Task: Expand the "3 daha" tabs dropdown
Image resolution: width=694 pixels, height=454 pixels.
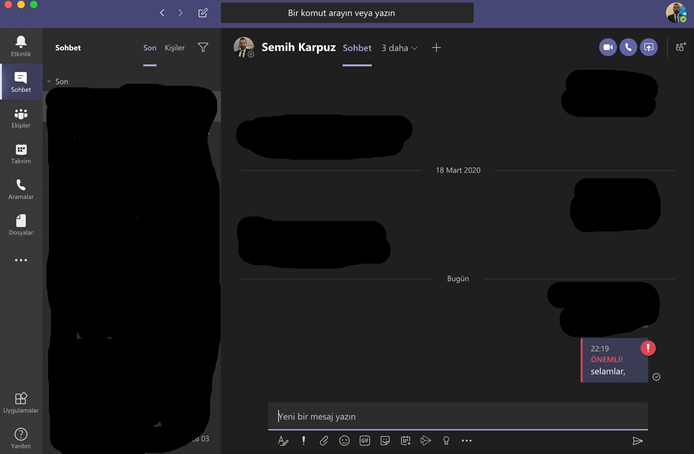Action: (399, 48)
